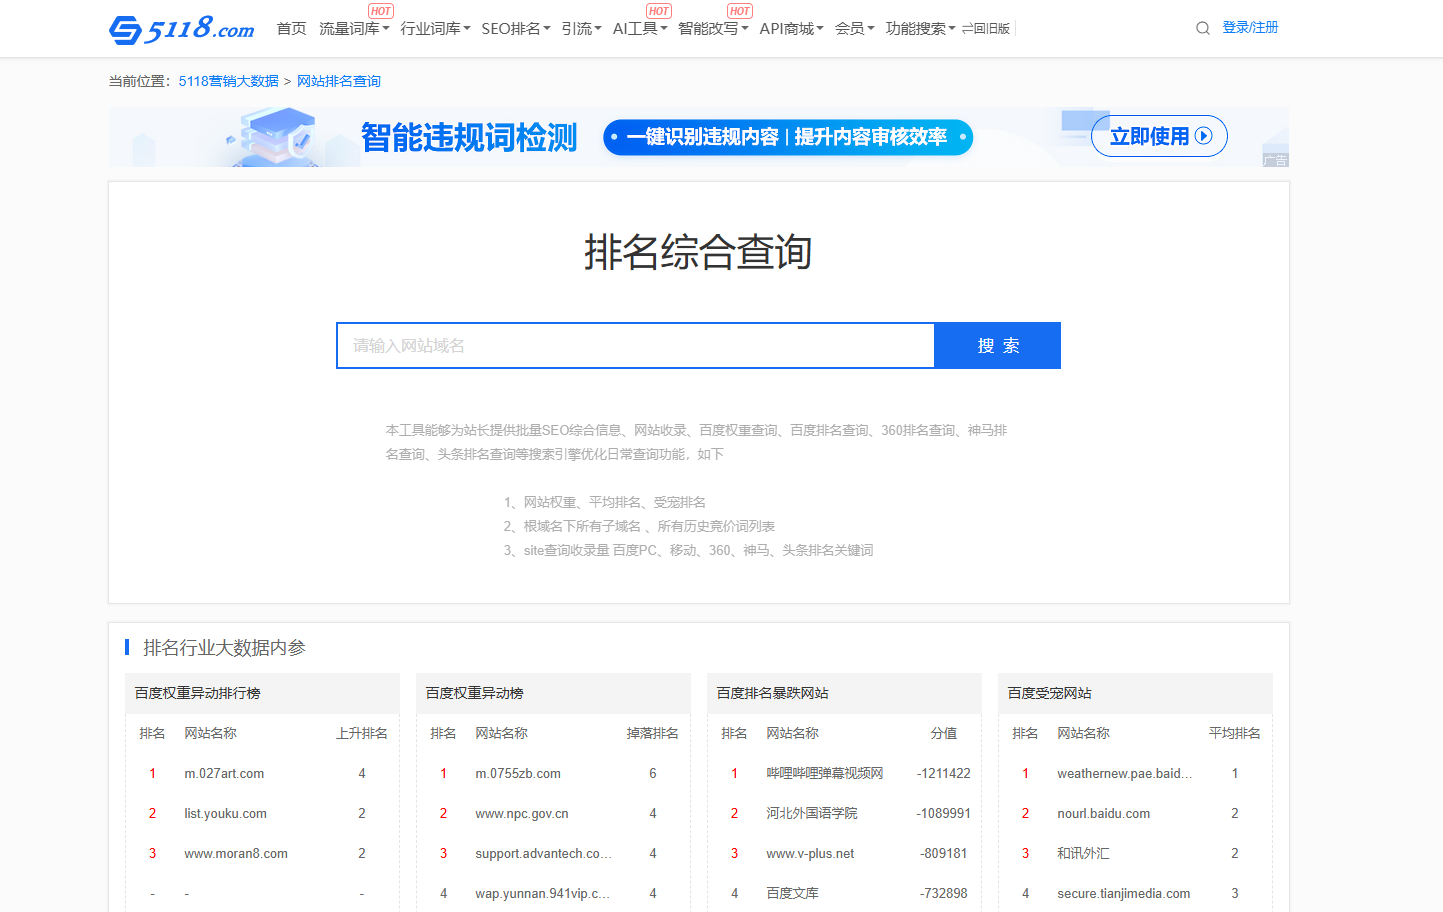
Task: Open the API商城 dropdown
Action: pyautogui.click(x=786, y=28)
